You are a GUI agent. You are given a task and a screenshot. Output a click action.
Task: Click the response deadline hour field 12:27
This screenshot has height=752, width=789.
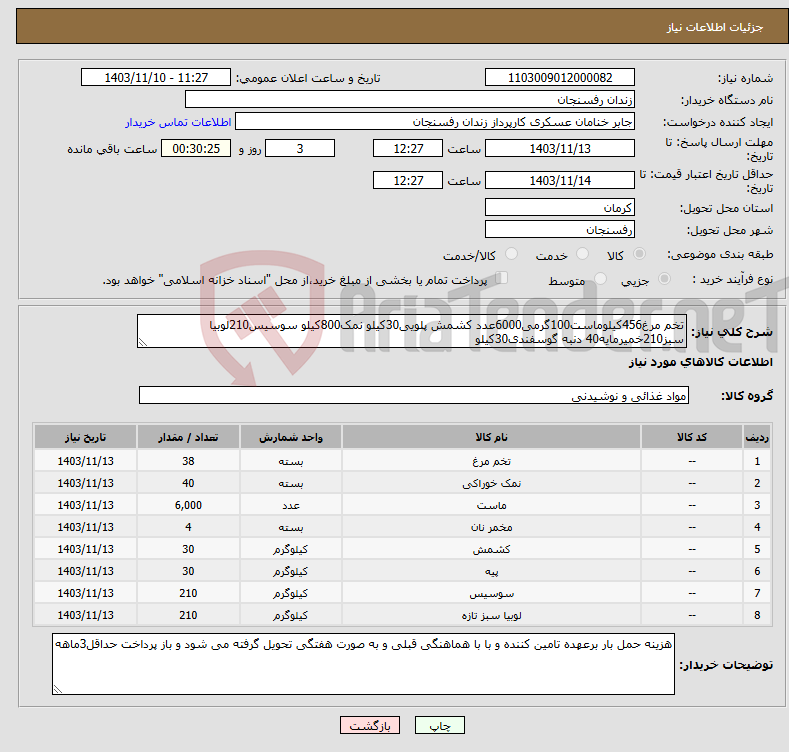coord(408,148)
